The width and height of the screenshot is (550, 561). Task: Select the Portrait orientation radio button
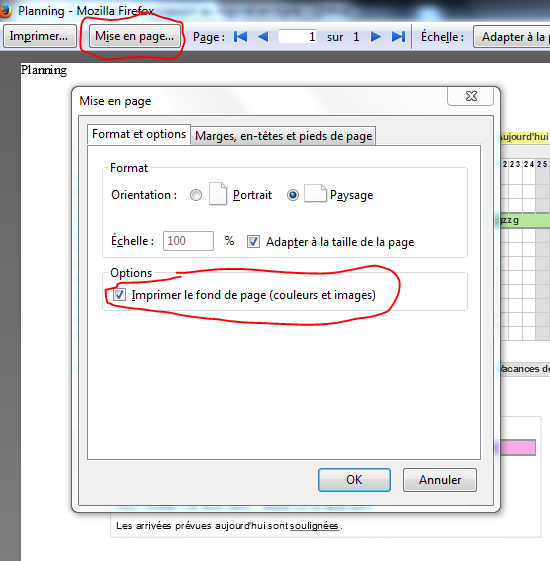(x=196, y=195)
